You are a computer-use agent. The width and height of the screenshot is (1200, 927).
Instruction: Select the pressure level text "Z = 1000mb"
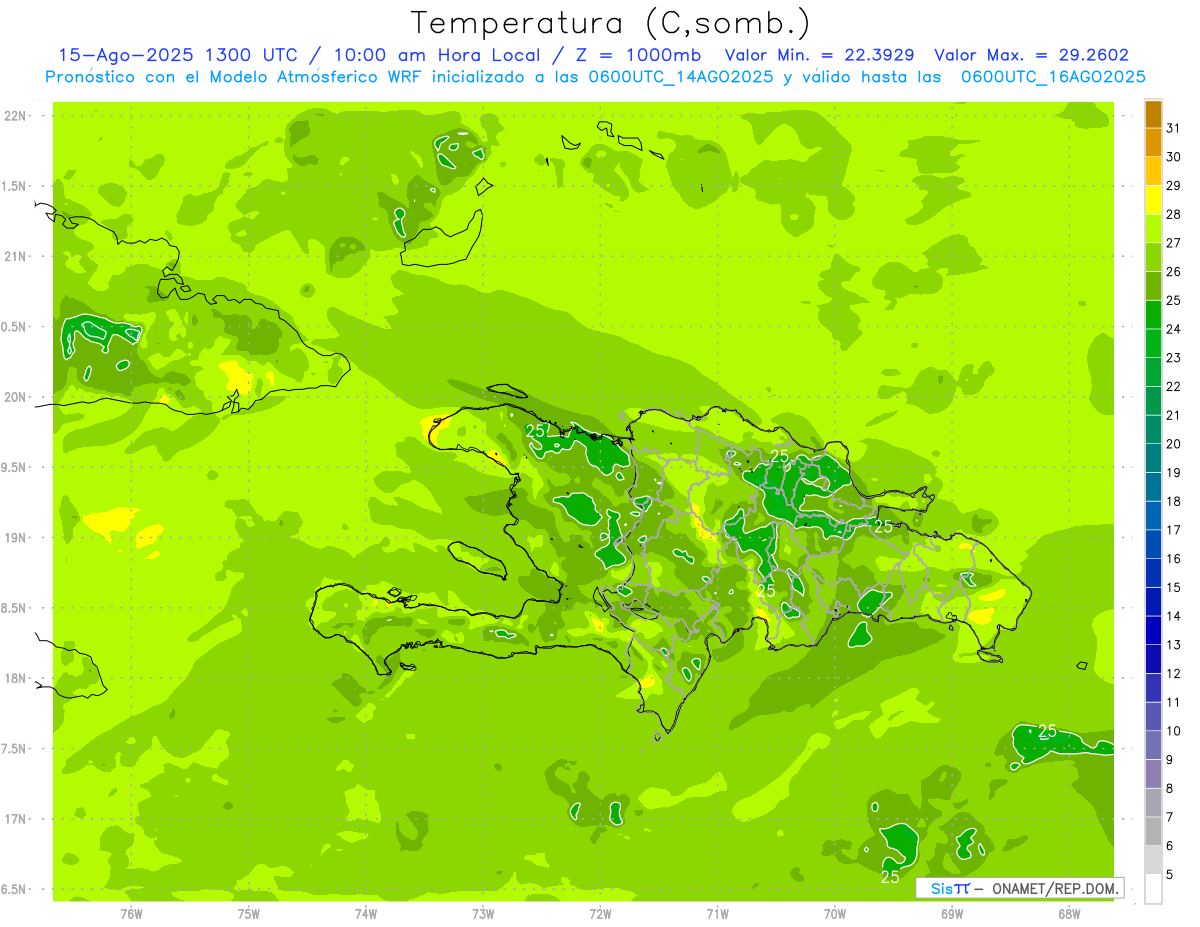tap(638, 55)
